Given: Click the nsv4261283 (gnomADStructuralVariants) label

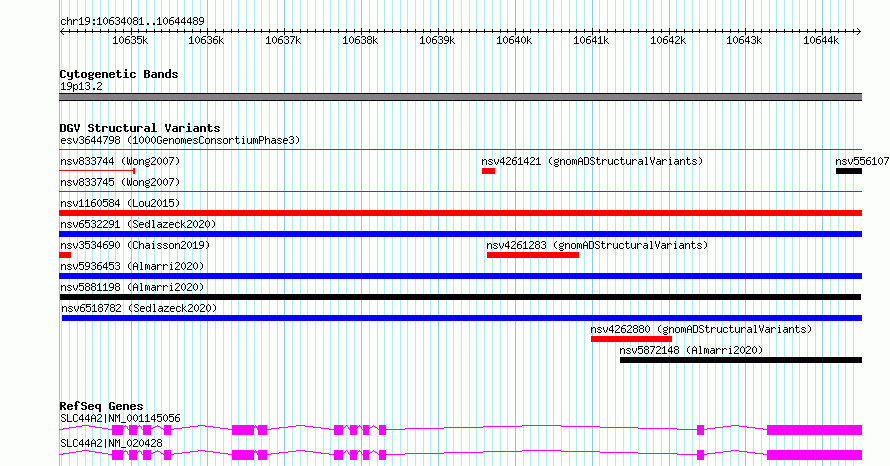Looking at the screenshot, I should [x=597, y=245].
